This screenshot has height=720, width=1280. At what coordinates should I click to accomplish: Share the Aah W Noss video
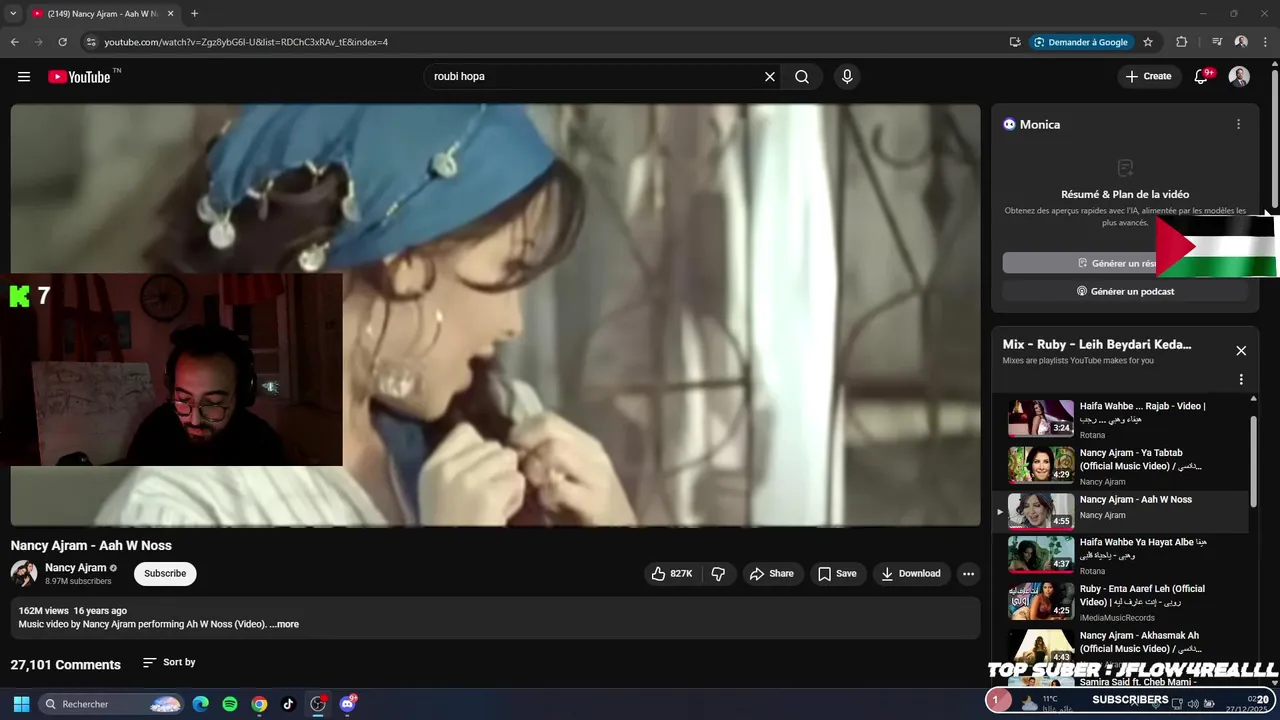(x=771, y=574)
